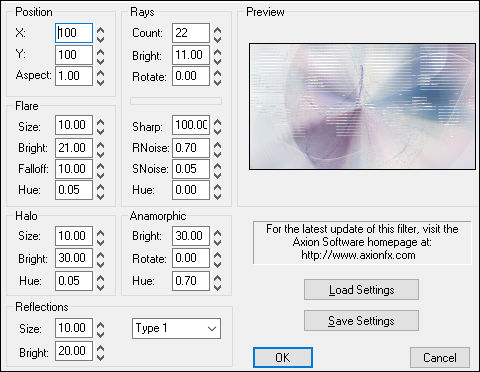Decrease Position X with down arrow

(x=100, y=39)
